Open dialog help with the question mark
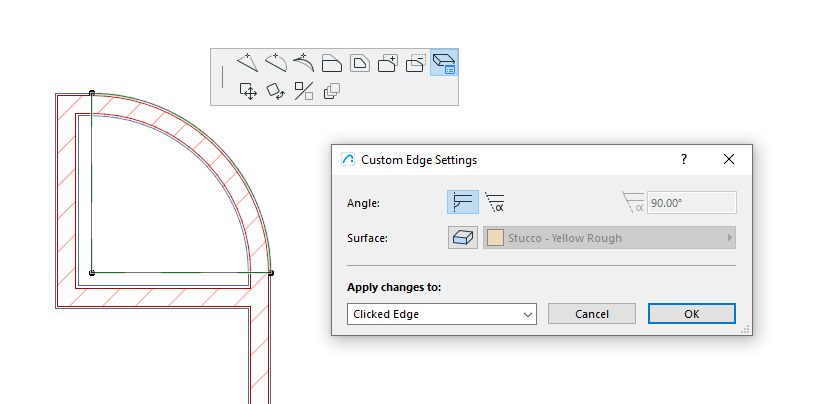 point(684,159)
